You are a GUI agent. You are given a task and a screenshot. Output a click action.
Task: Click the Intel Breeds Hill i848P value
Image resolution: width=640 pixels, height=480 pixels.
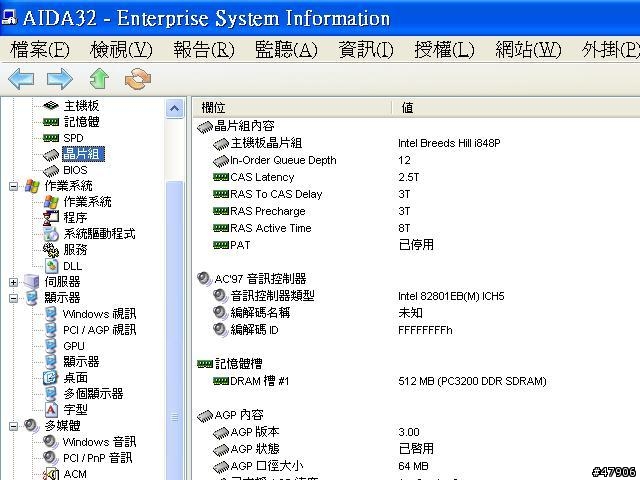coord(449,143)
